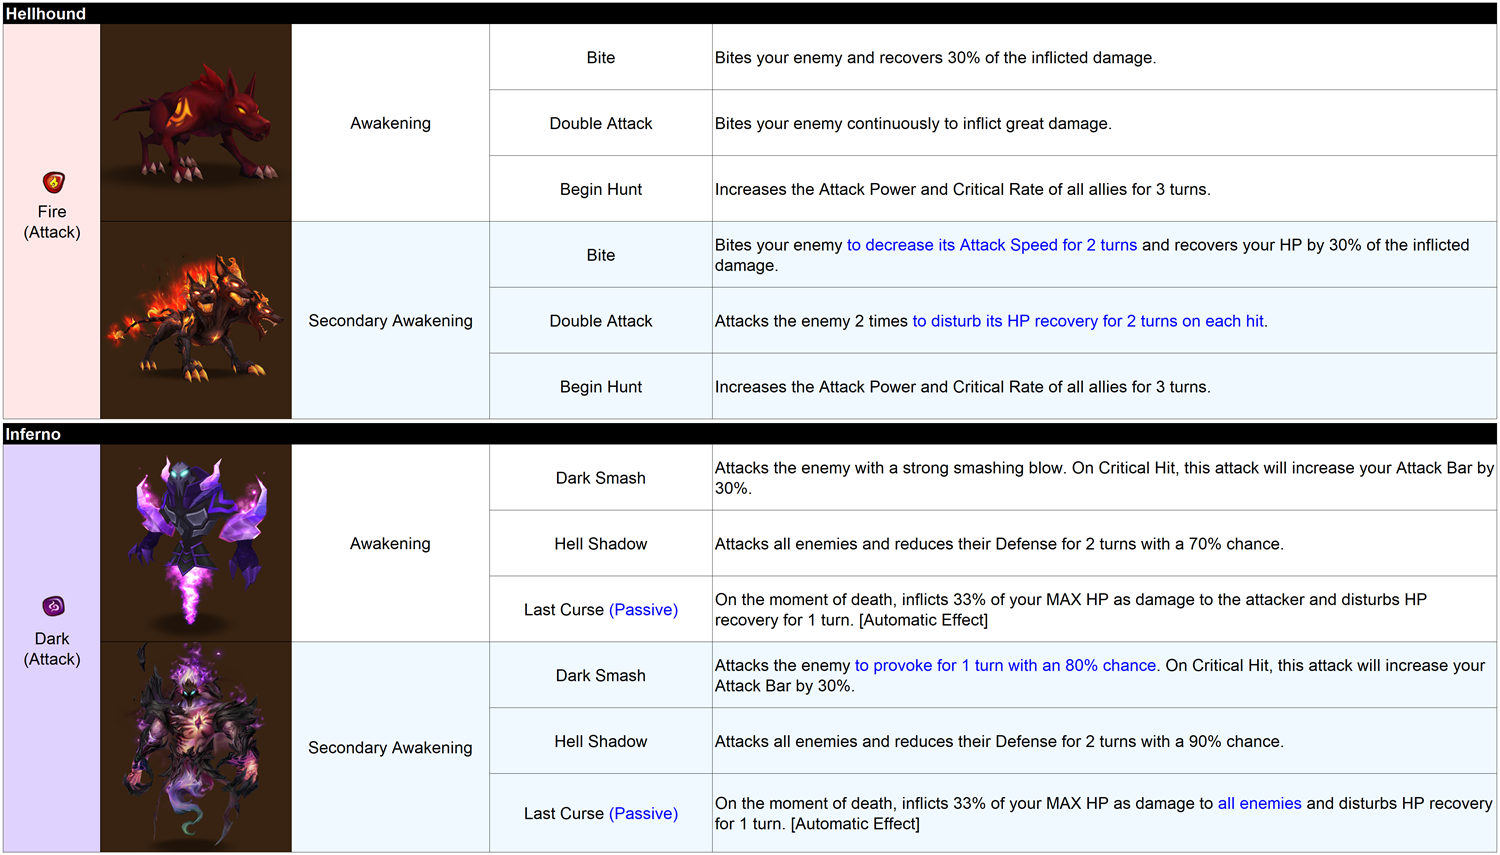Image resolution: width=1500 pixels, height=855 pixels.
Task: Click the Inferno section header
Action: tap(33, 434)
